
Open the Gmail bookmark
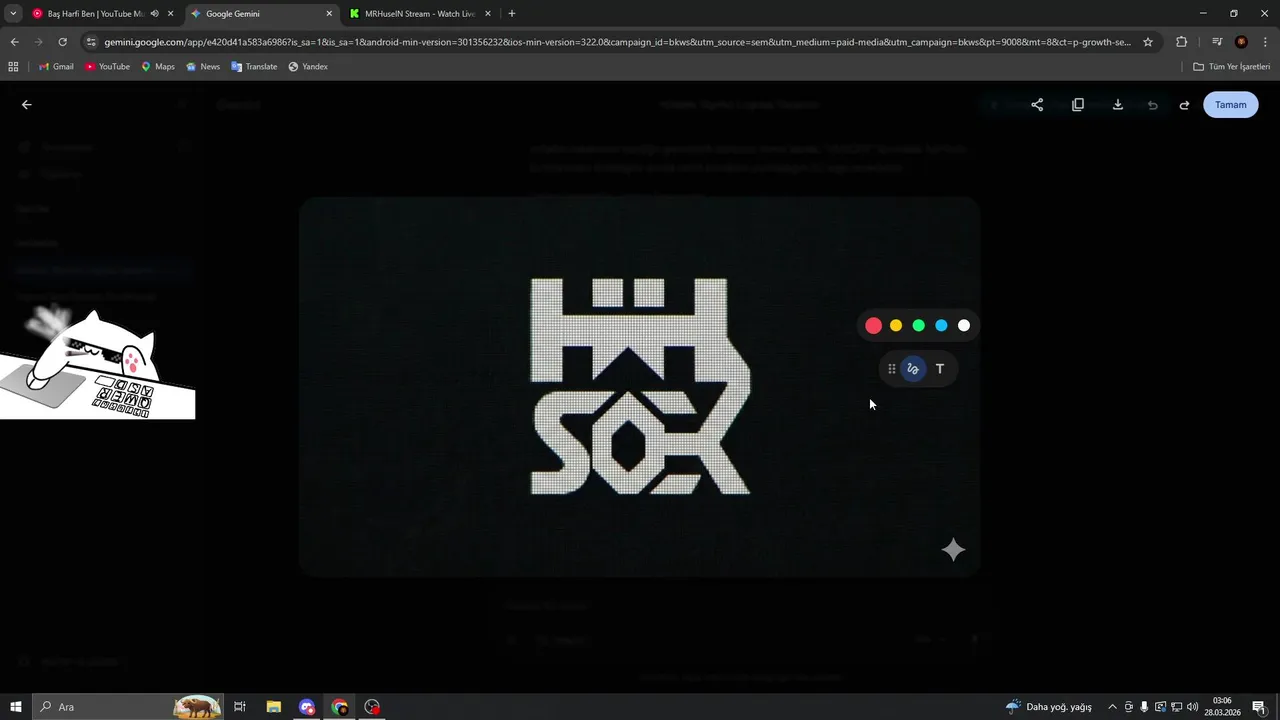pyautogui.click(x=56, y=67)
